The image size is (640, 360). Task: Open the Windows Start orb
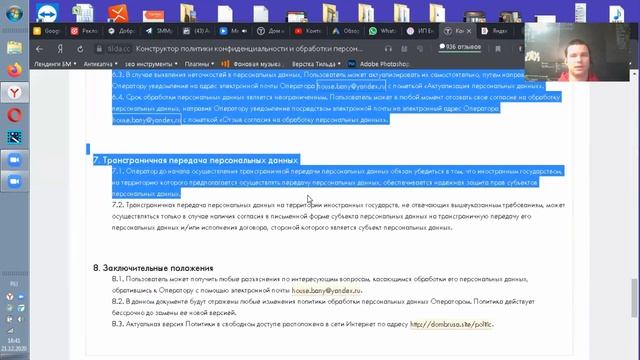coord(14,13)
